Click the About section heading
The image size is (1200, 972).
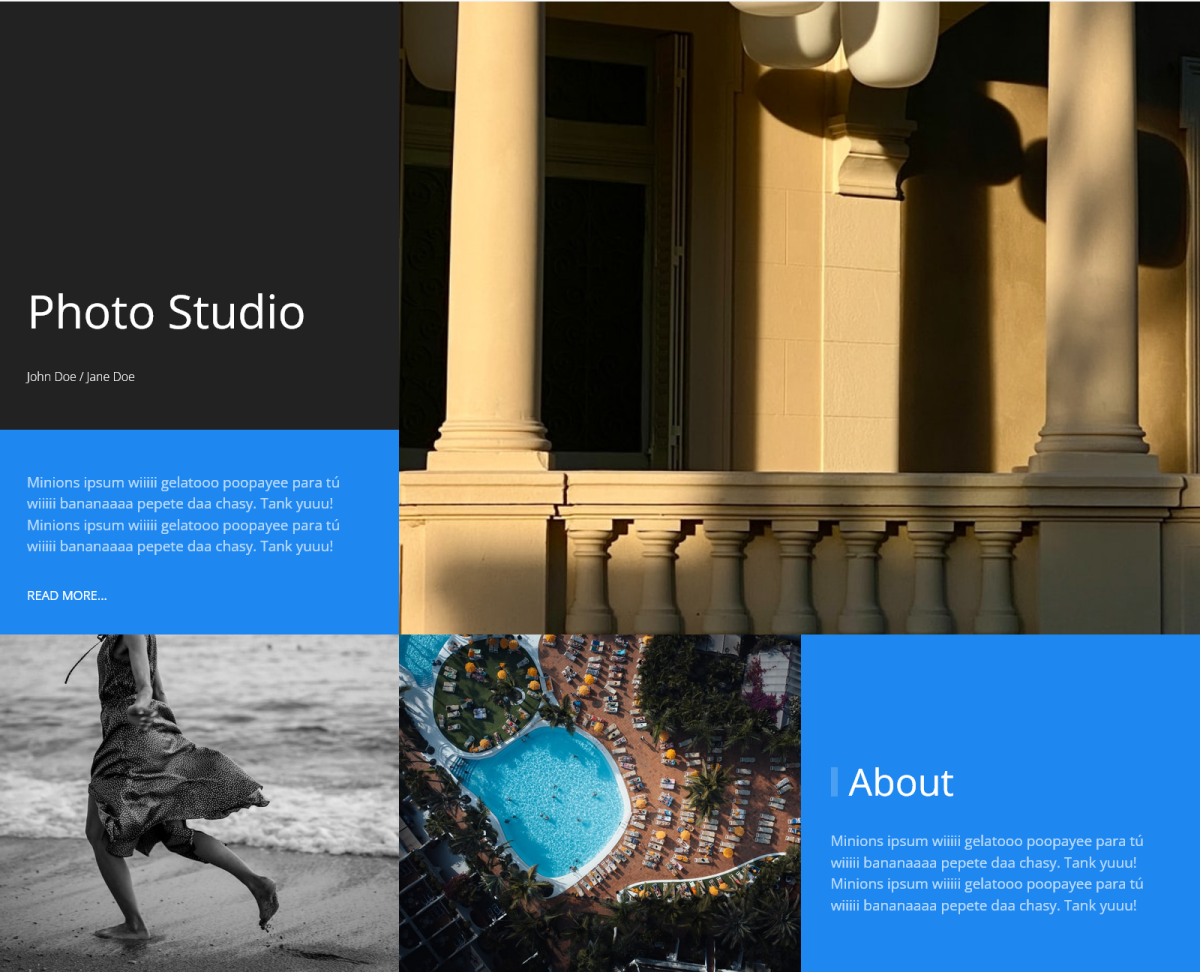[x=900, y=782]
